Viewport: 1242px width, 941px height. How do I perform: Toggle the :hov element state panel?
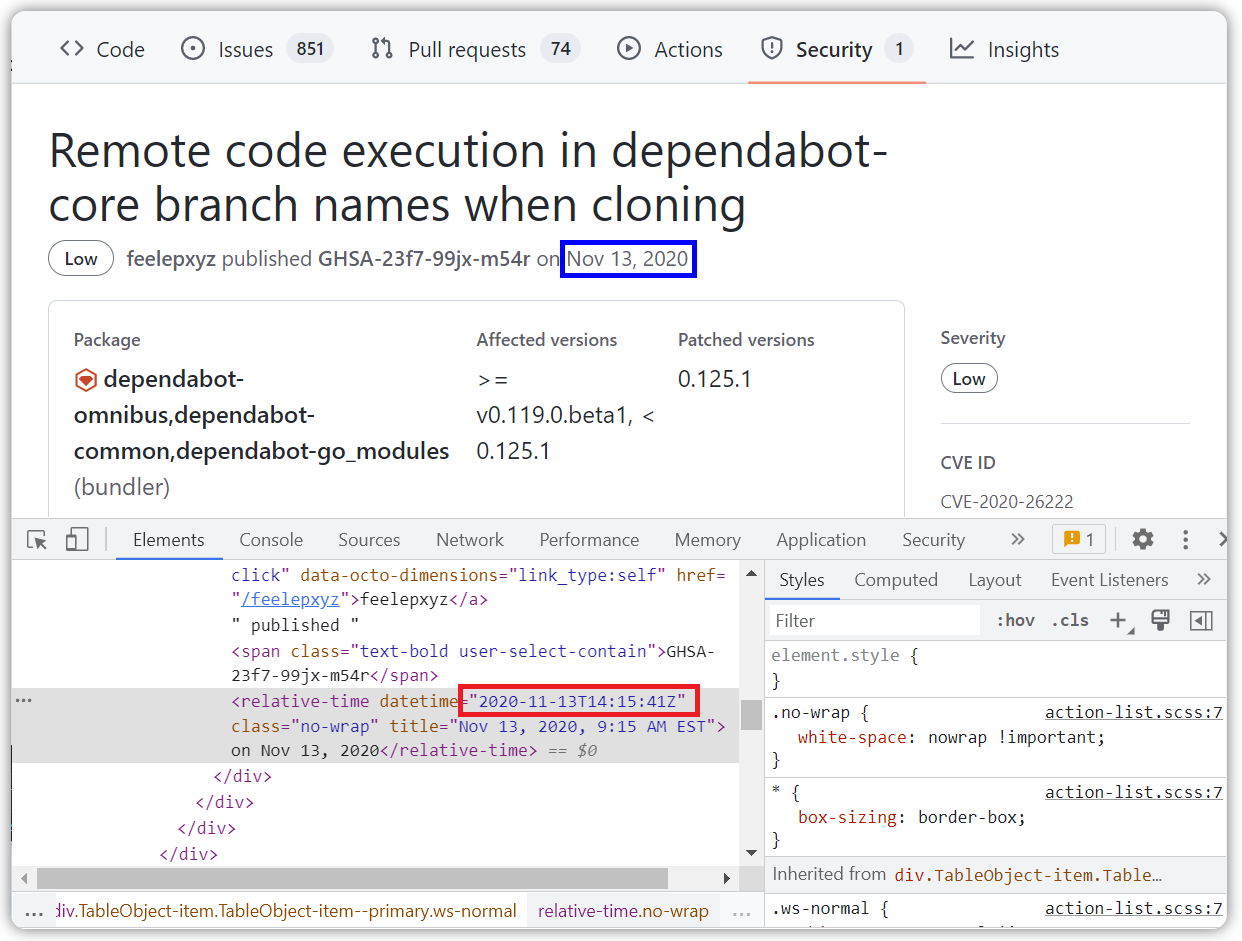[x=1015, y=621]
